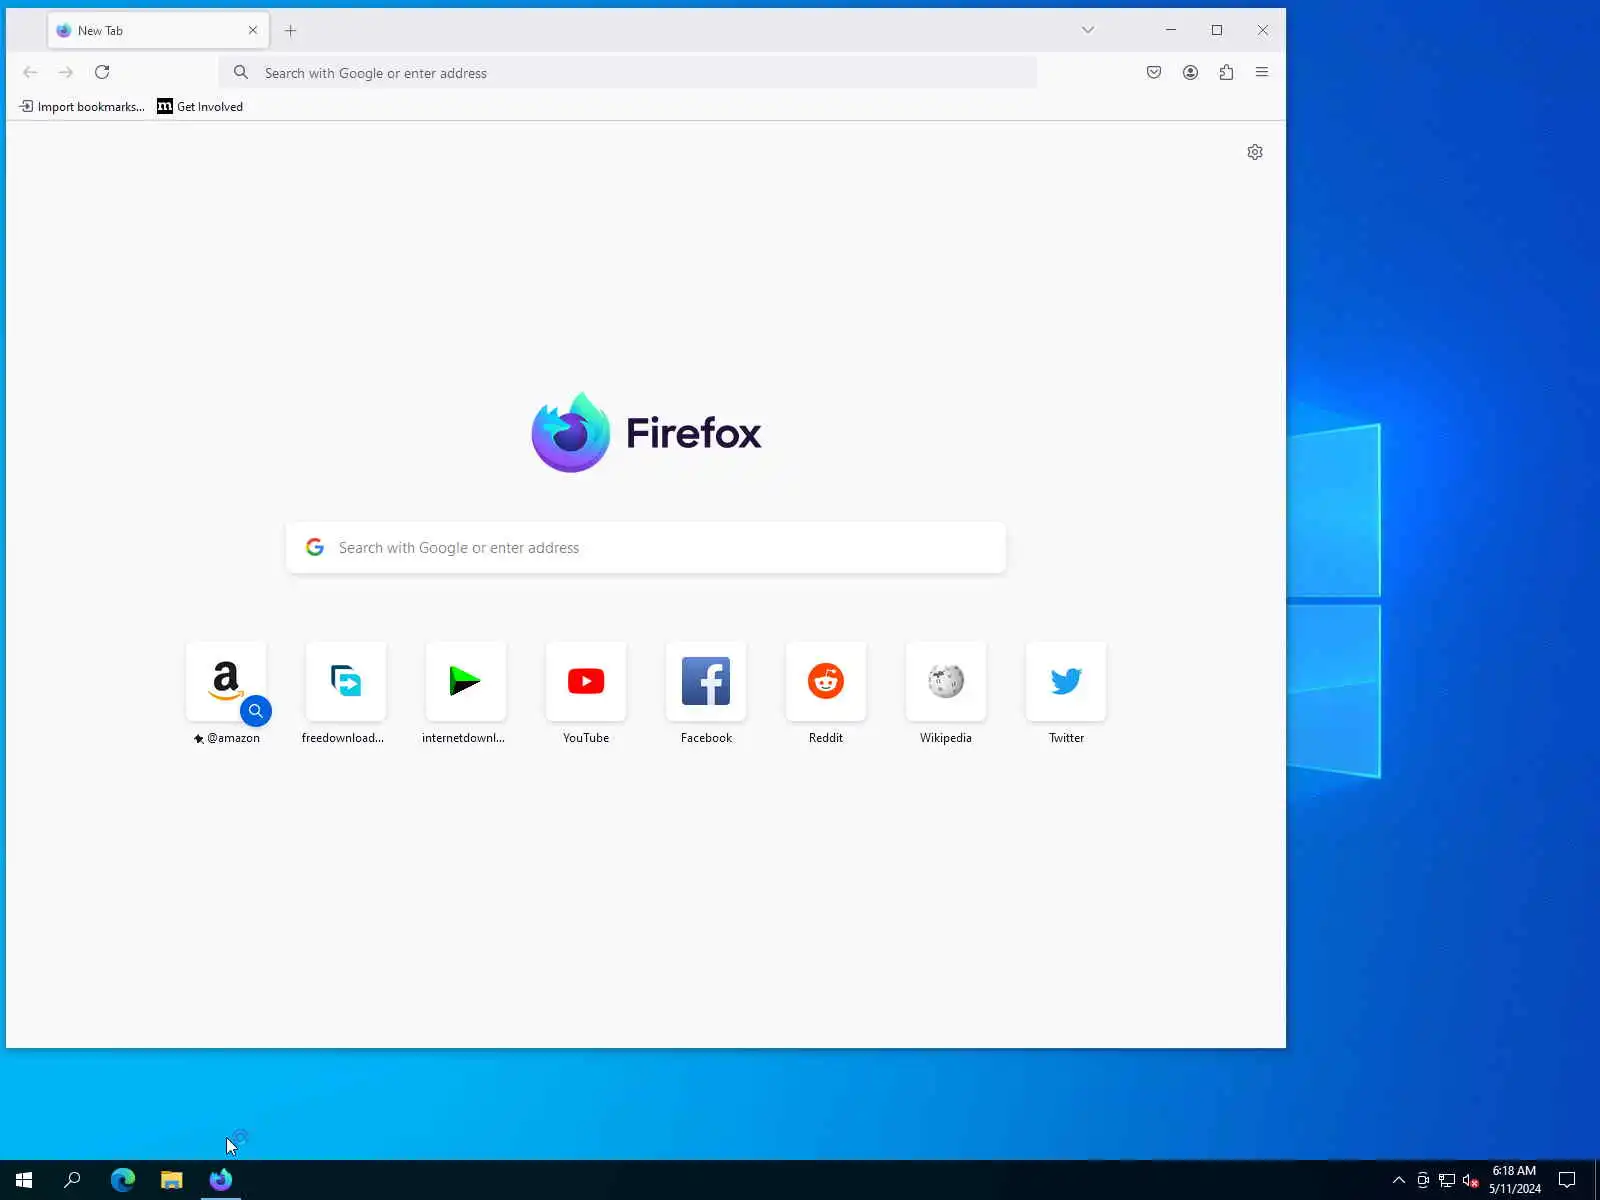1600x1200 pixels.
Task: Maximize the Firefox window
Action: [x=1217, y=30]
